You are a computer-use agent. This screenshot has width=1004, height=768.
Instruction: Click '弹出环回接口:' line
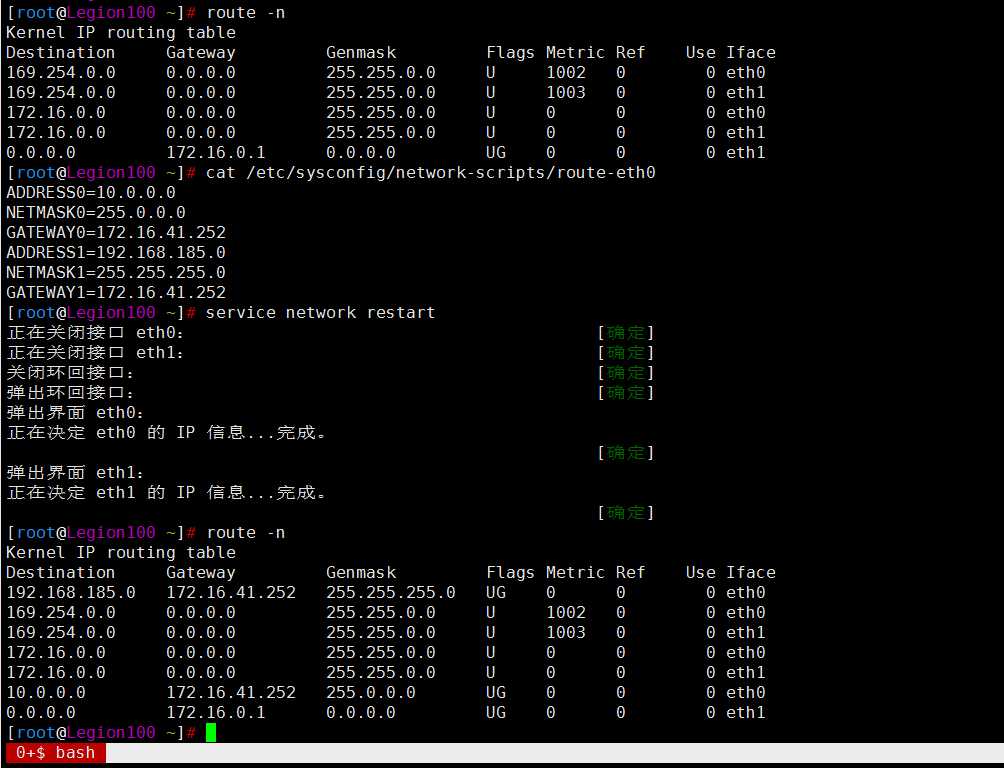pyautogui.click(x=71, y=393)
